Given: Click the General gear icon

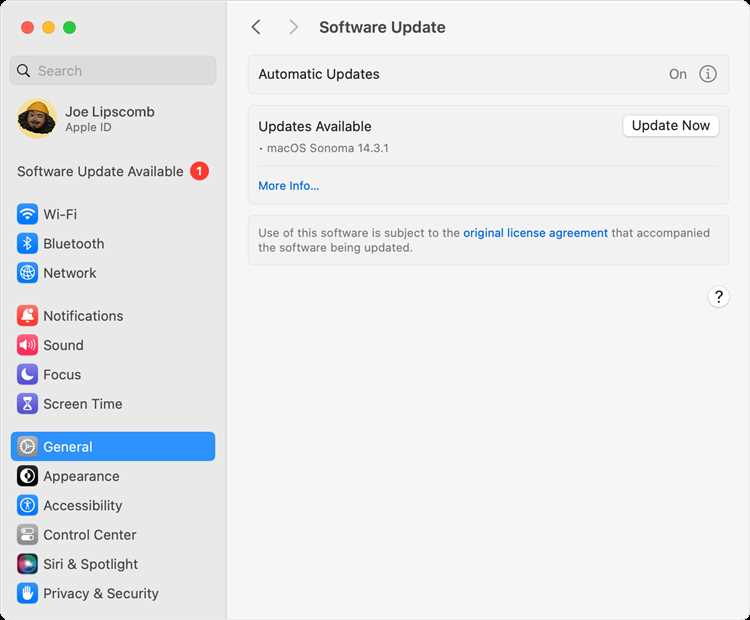Looking at the screenshot, I should 27,446.
